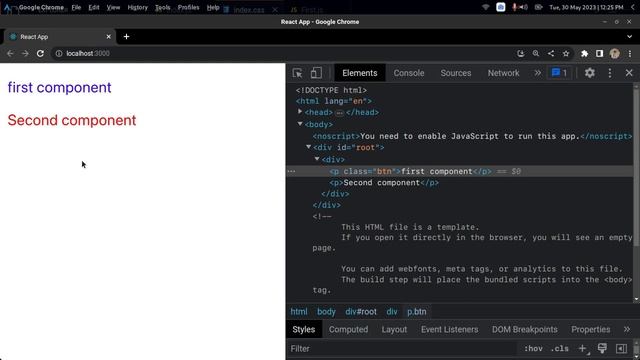This screenshot has width=640, height=360.
Task: Select the Elements tab
Action: click(360, 73)
